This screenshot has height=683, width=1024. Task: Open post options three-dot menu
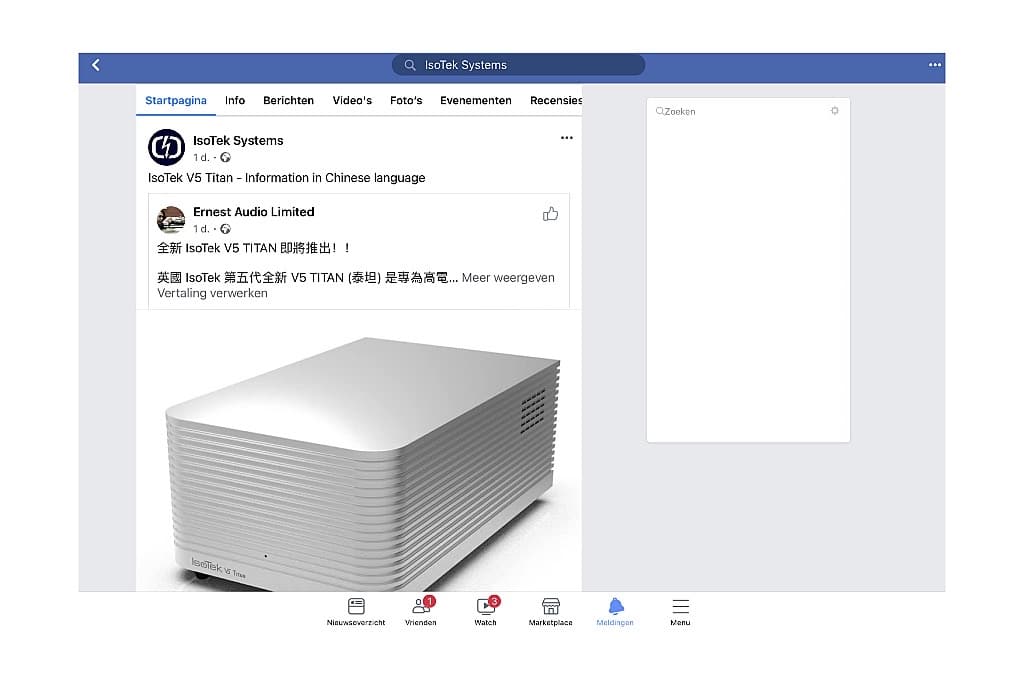566,138
